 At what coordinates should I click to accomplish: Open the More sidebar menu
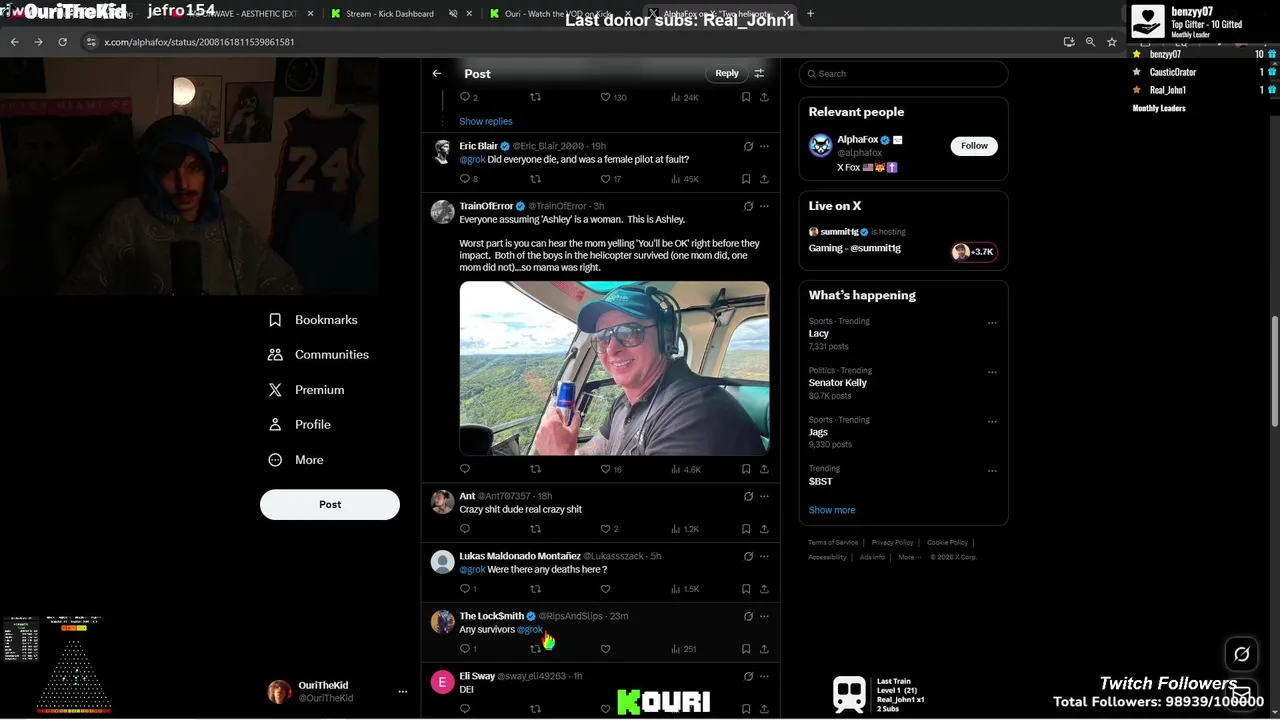tap(296, 460)
